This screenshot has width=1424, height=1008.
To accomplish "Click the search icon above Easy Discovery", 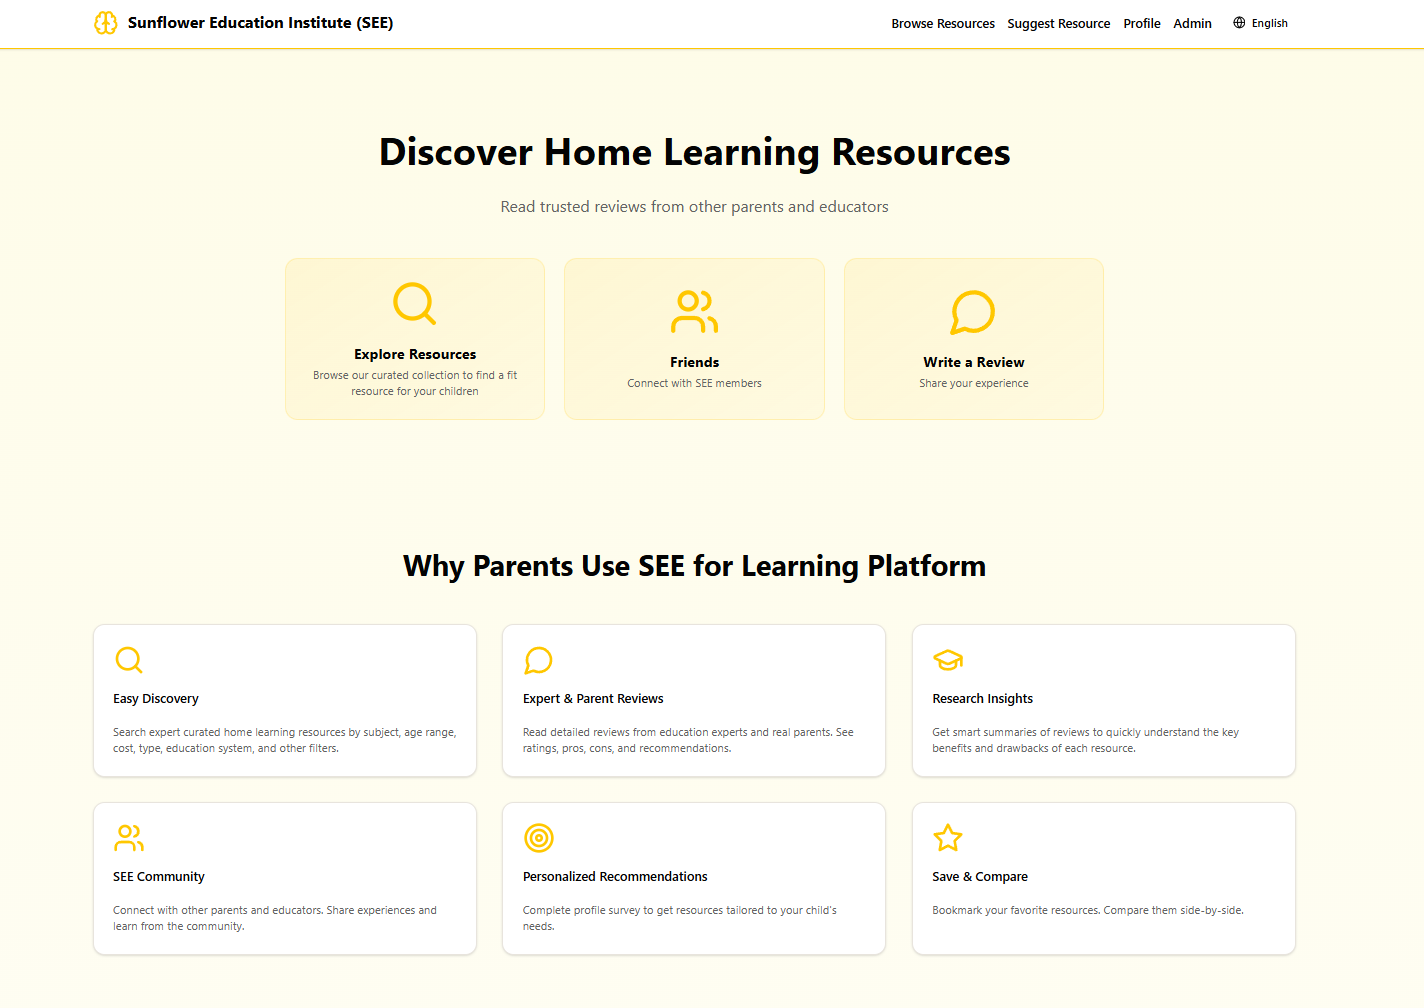I will [x=129, y=660].
